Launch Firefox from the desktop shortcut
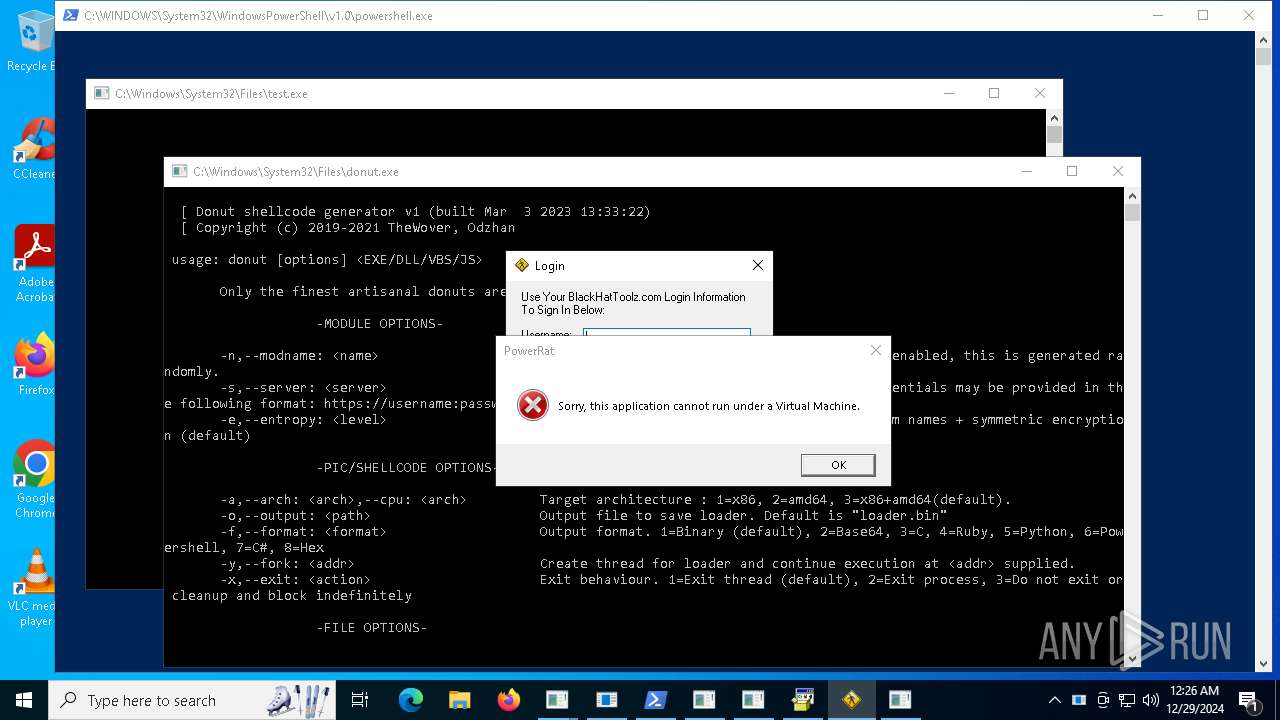Screen dimensions: 1280x720 [34, 365]
